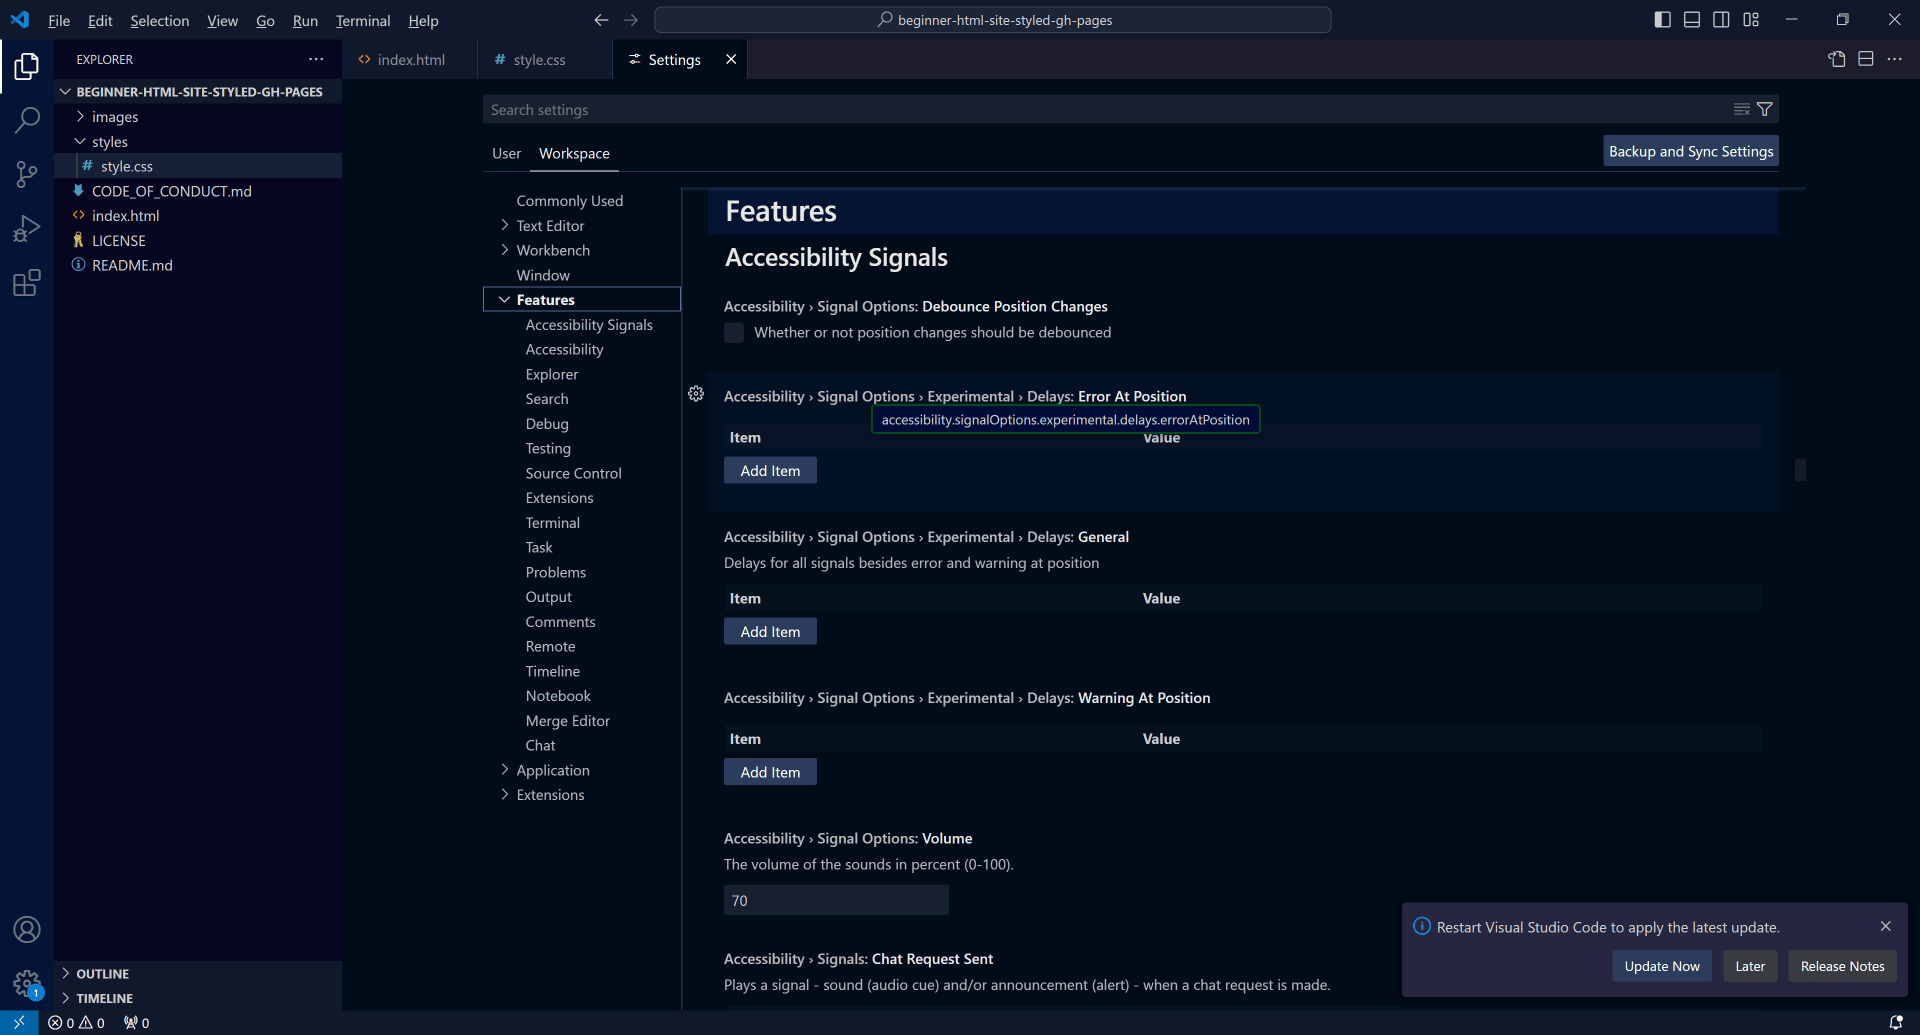This screenshot has height=1035, width=1920.
Task: Toggle the panel layout icon
Action: (1692, 20)
